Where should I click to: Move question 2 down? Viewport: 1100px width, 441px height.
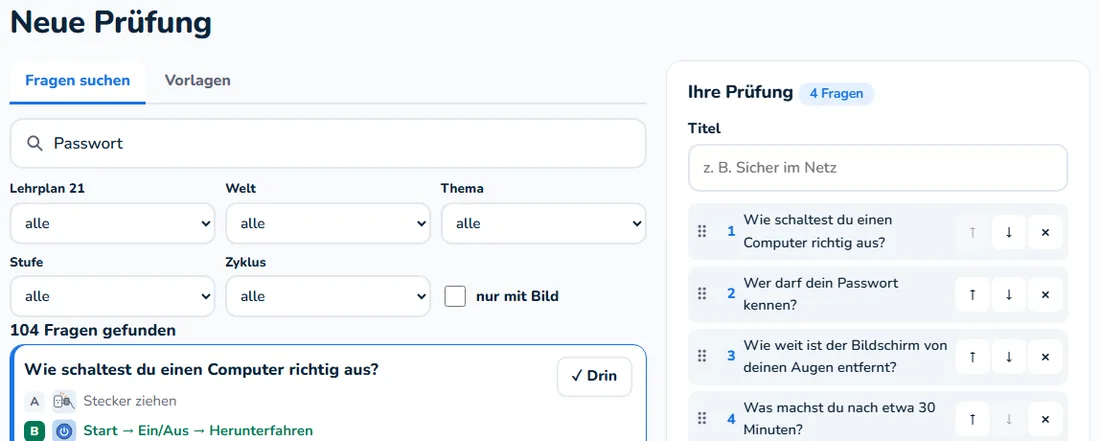(x=1009, y=294)
